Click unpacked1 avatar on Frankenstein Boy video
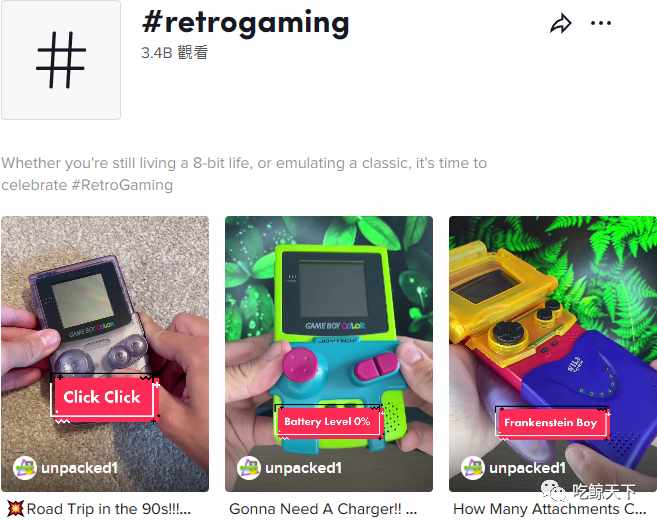 click(473, 468)
